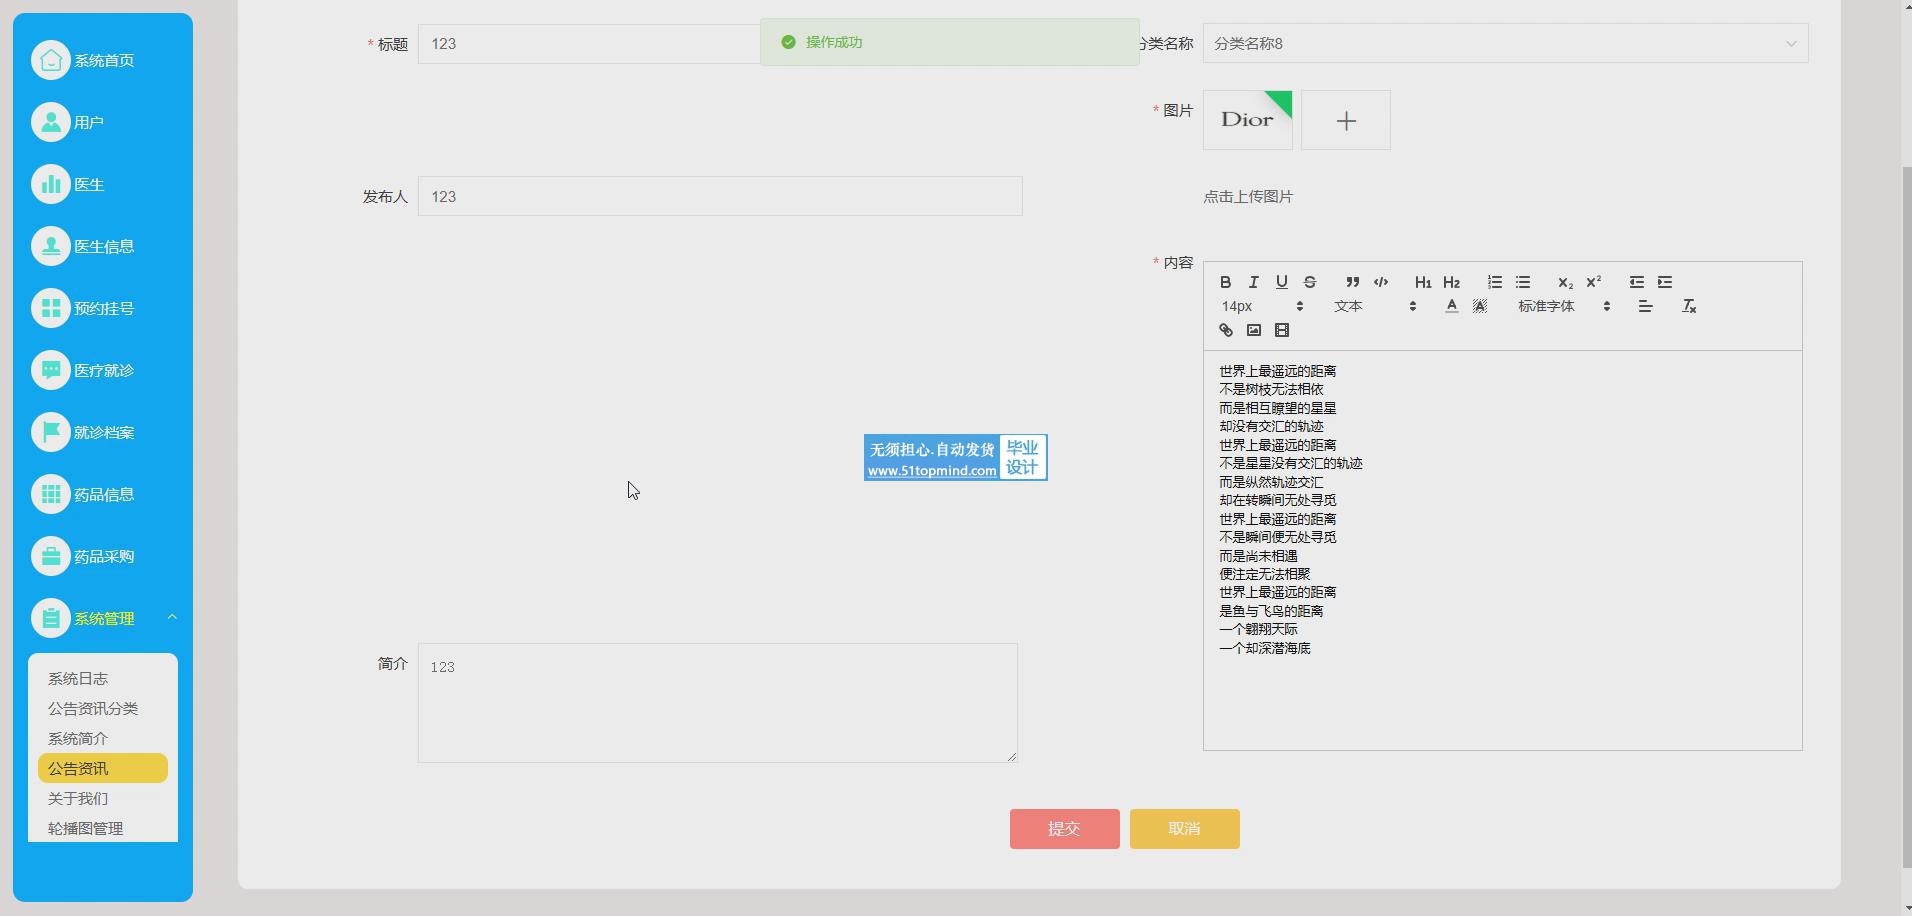
Task: Go to 轮播图管理 in the sidebar
Action: pyautogui.click(x=86, y=828)
